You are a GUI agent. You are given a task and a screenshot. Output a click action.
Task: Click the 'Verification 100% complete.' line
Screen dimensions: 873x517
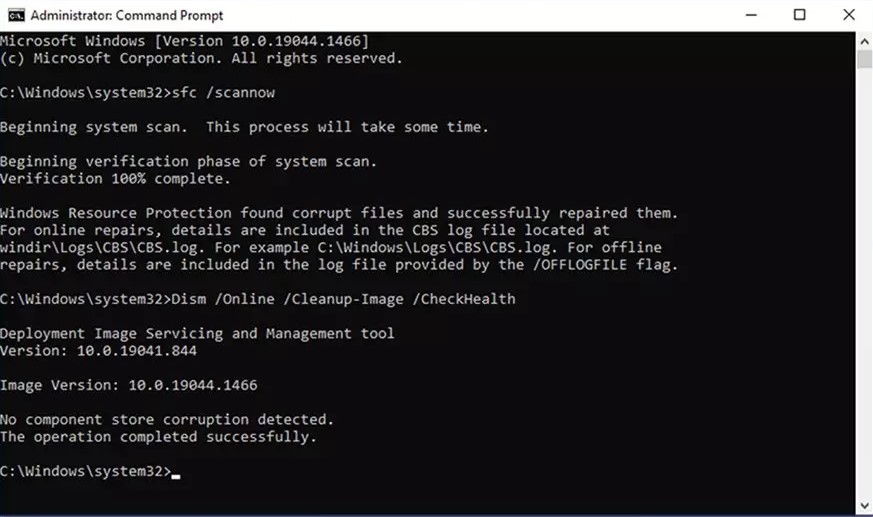point(115,178)
